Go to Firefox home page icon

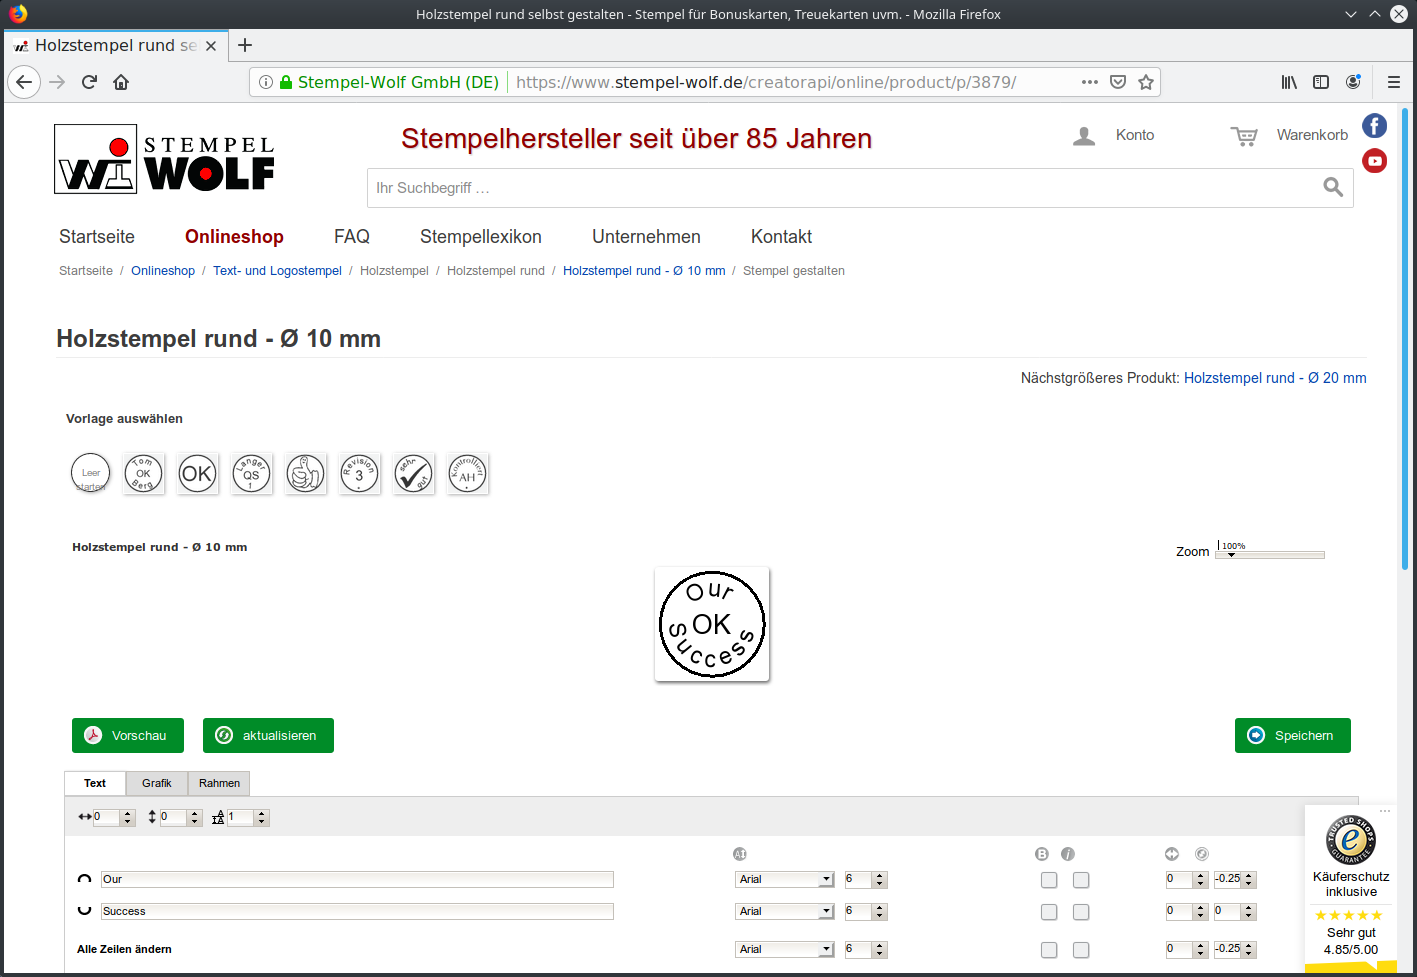pos(121,82)
